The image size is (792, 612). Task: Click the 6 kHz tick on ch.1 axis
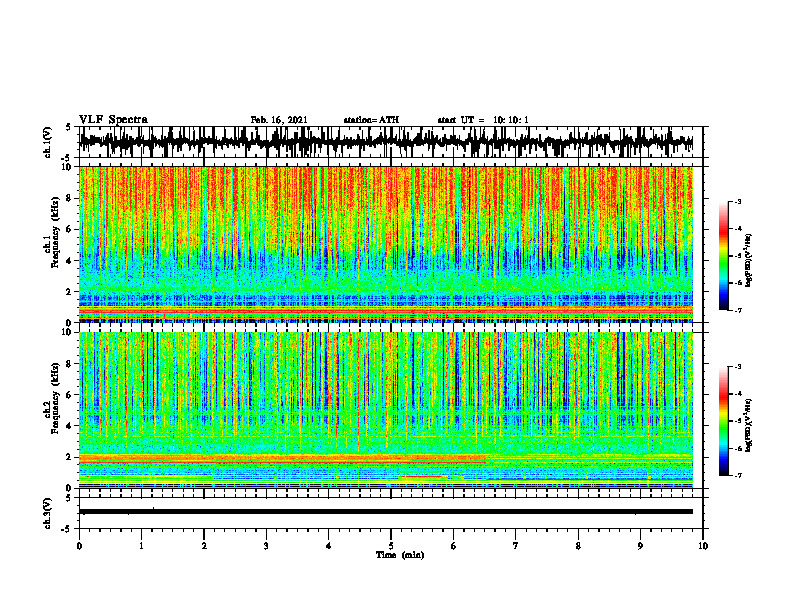69,230
